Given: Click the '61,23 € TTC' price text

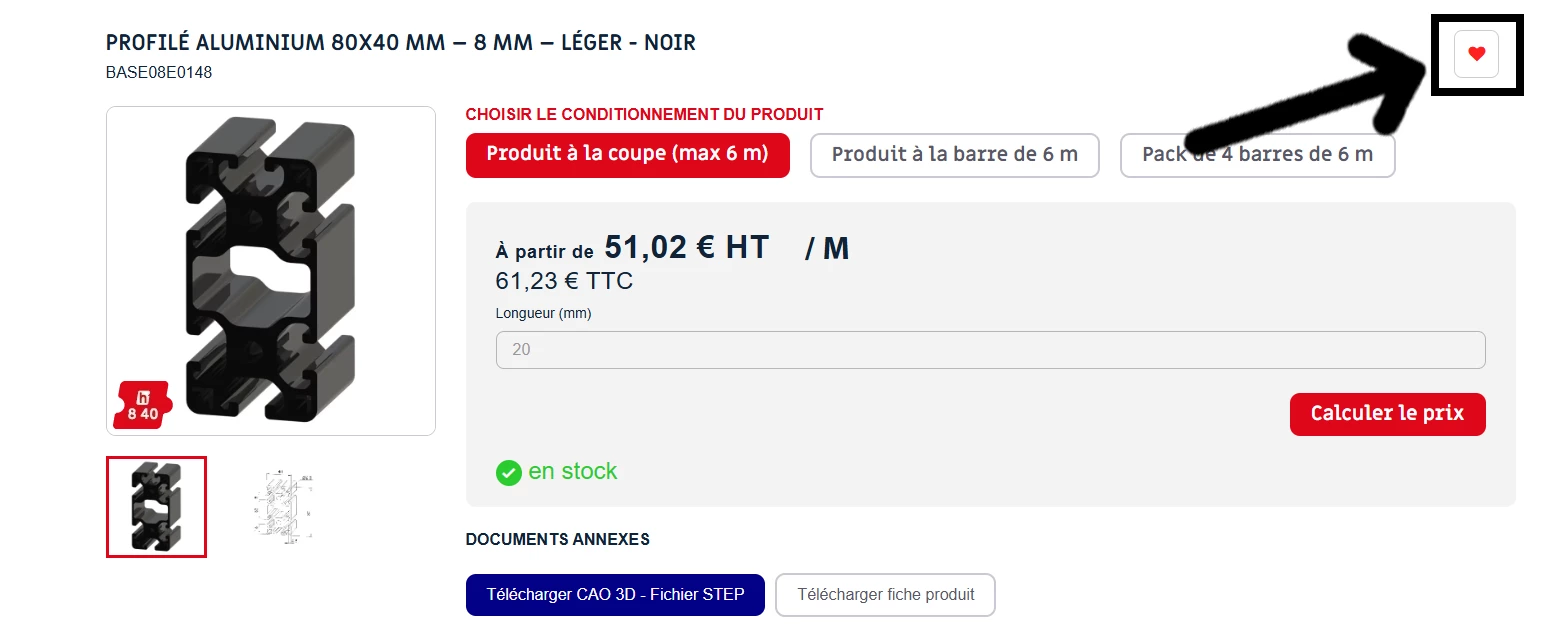Looking at the screenshot, I should click(564, 281).
